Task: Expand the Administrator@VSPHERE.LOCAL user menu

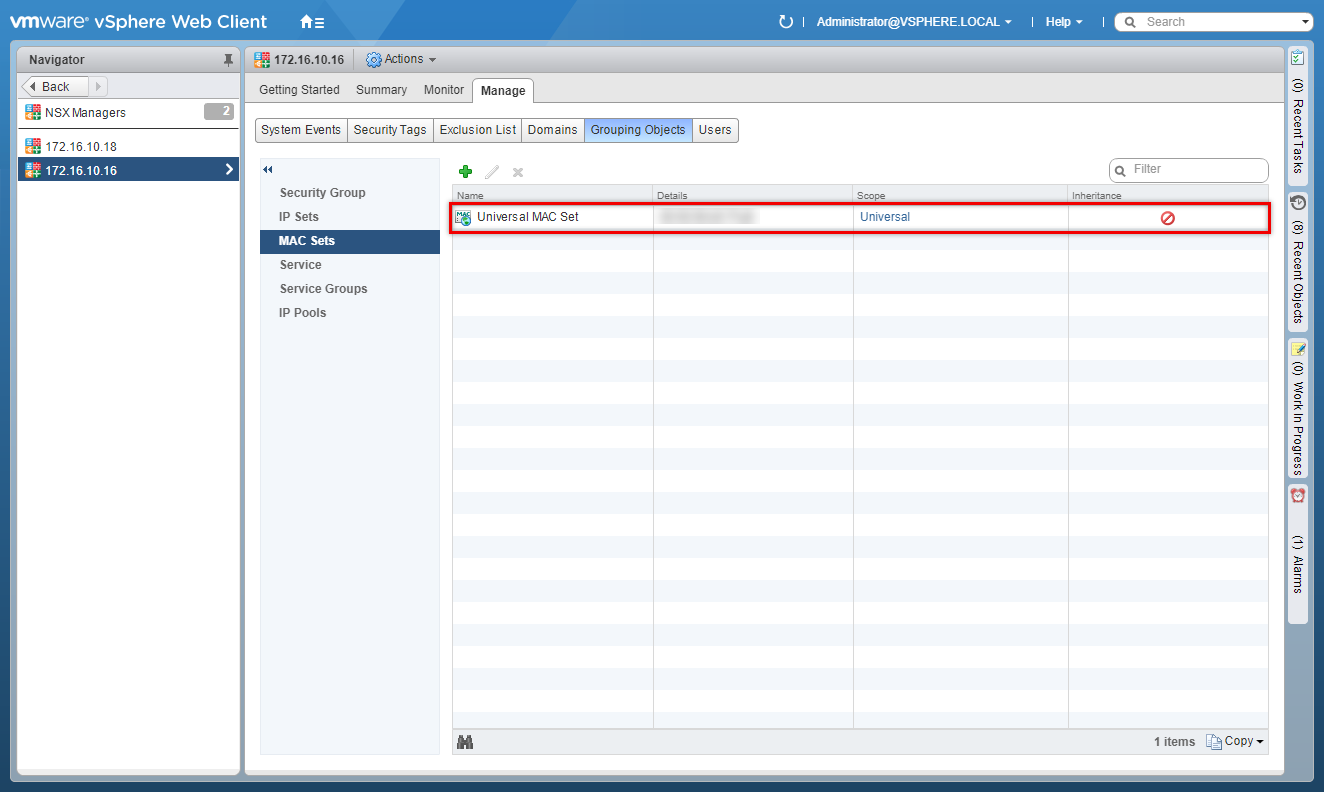Action: 914,22
